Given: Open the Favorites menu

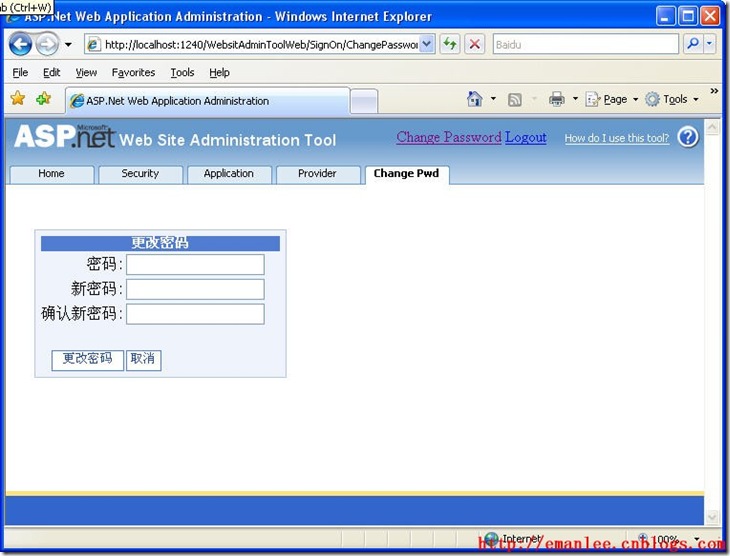Looking at the screenshot, I should coord(133,73).
